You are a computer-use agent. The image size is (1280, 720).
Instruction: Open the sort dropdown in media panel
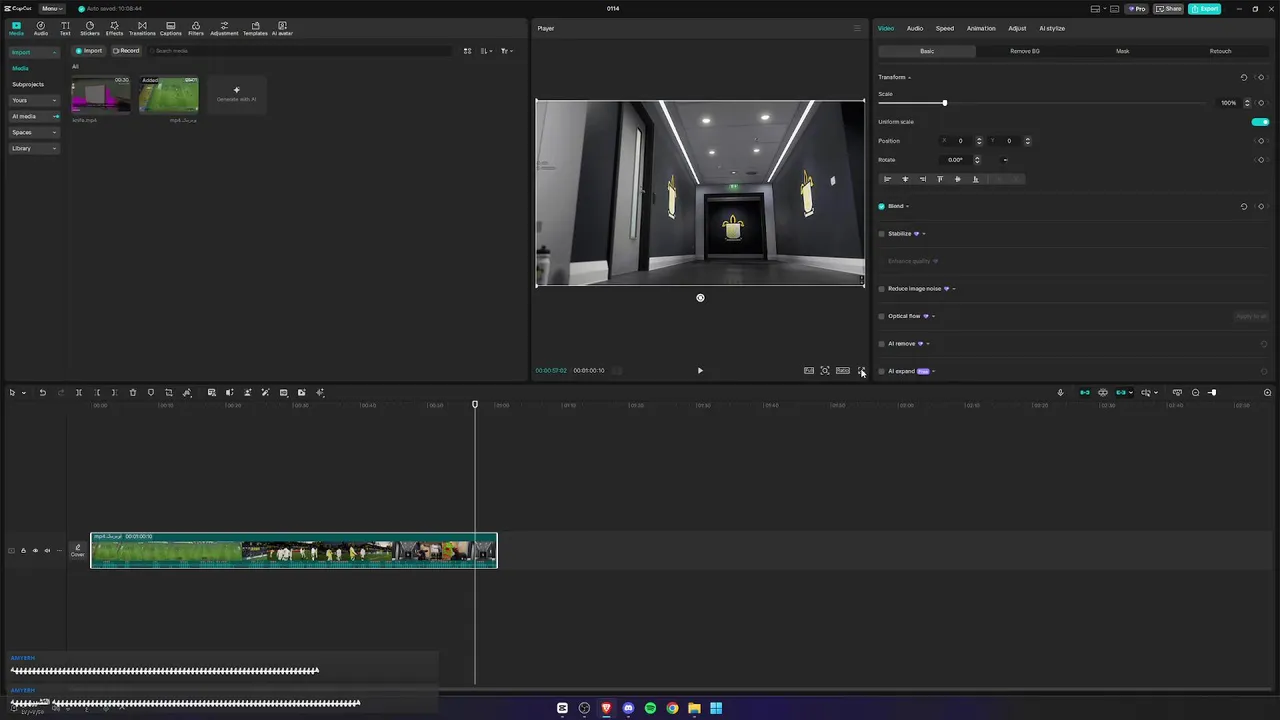click(x=486, y=50)
